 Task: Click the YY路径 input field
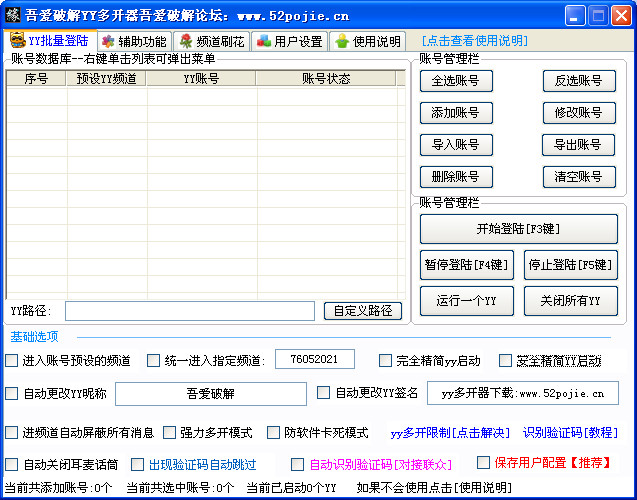[190, 311]
